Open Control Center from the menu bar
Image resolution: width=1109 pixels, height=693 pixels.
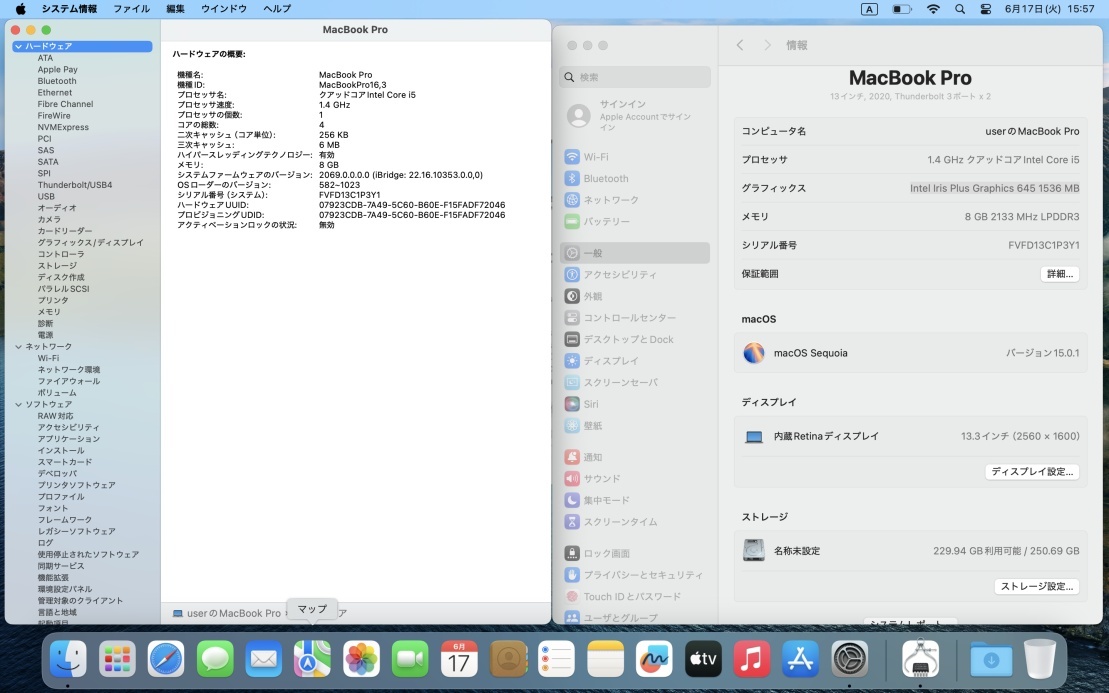pyautogui.click(x=985, y=9)
